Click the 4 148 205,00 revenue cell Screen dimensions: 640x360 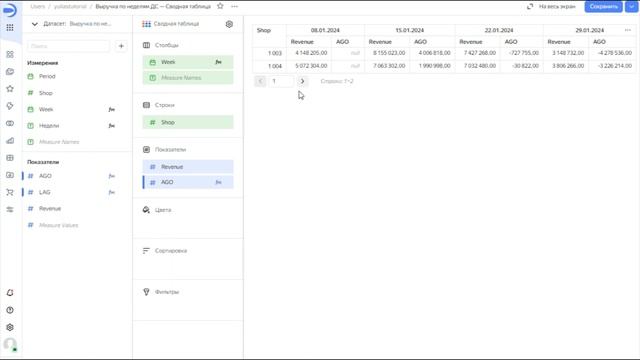309,53
